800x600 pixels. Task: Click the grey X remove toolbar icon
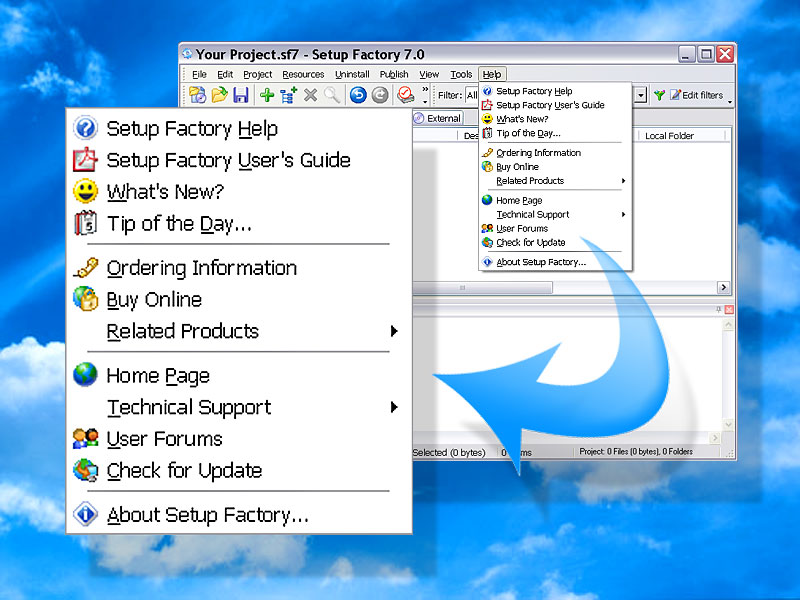[310, 95]
